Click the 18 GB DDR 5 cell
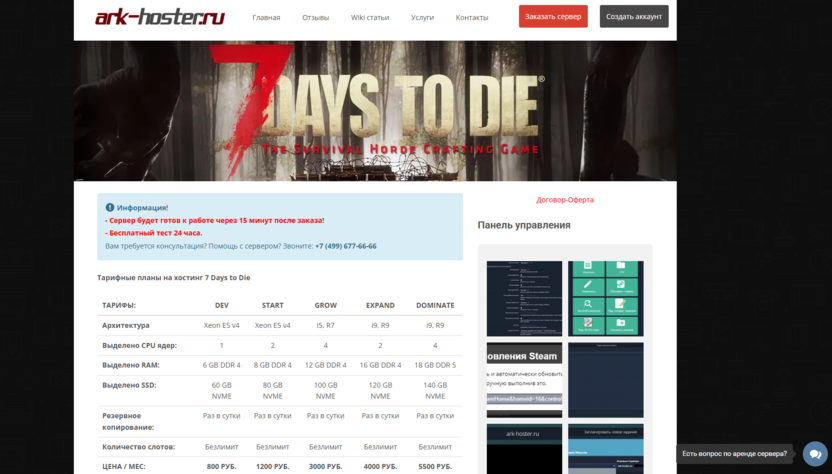 click(x=435, y=365)
